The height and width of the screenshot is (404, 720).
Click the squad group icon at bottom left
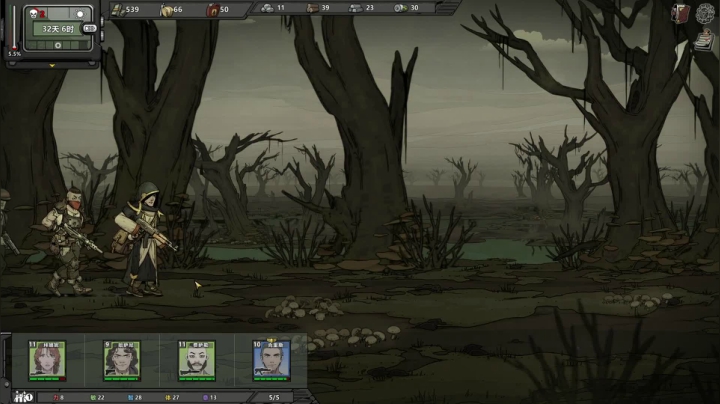[x=22, y=397]
